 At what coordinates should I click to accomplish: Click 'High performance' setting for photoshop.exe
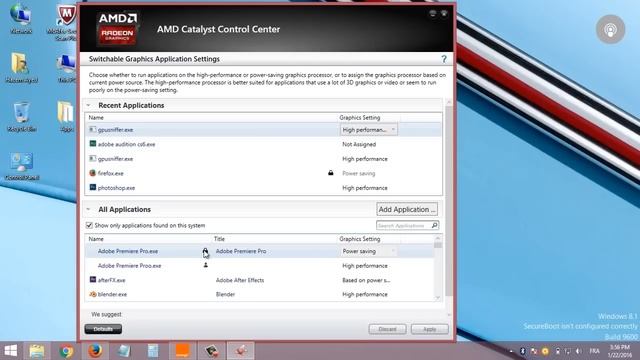point(365,188)
